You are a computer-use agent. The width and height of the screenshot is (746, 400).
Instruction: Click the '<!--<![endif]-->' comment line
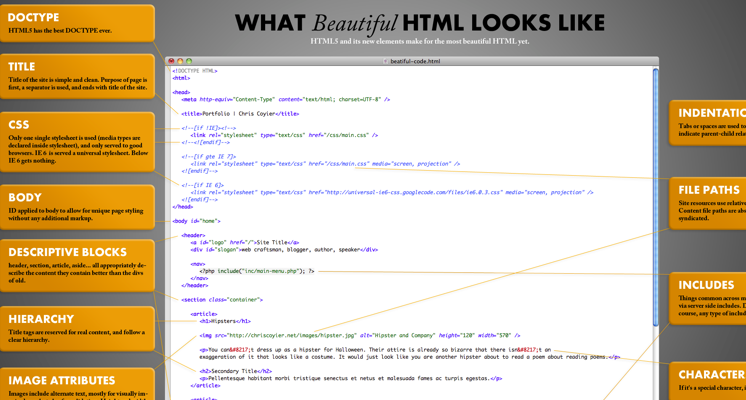[x=206, y=142]
